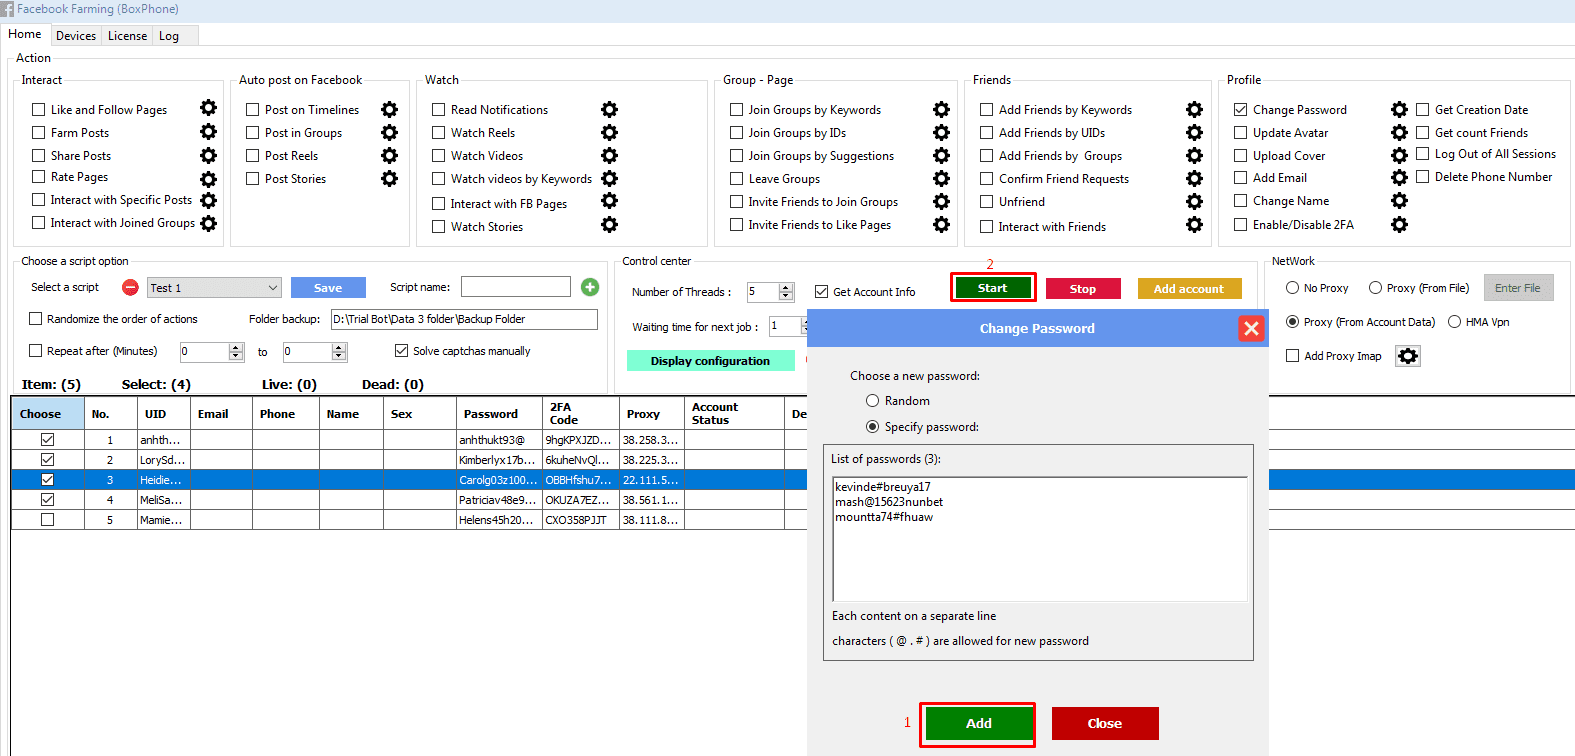Increase Repeat after minutes end value
Image resolution: width=1575 pixels, height=756 pixels.
click(339, 347)
